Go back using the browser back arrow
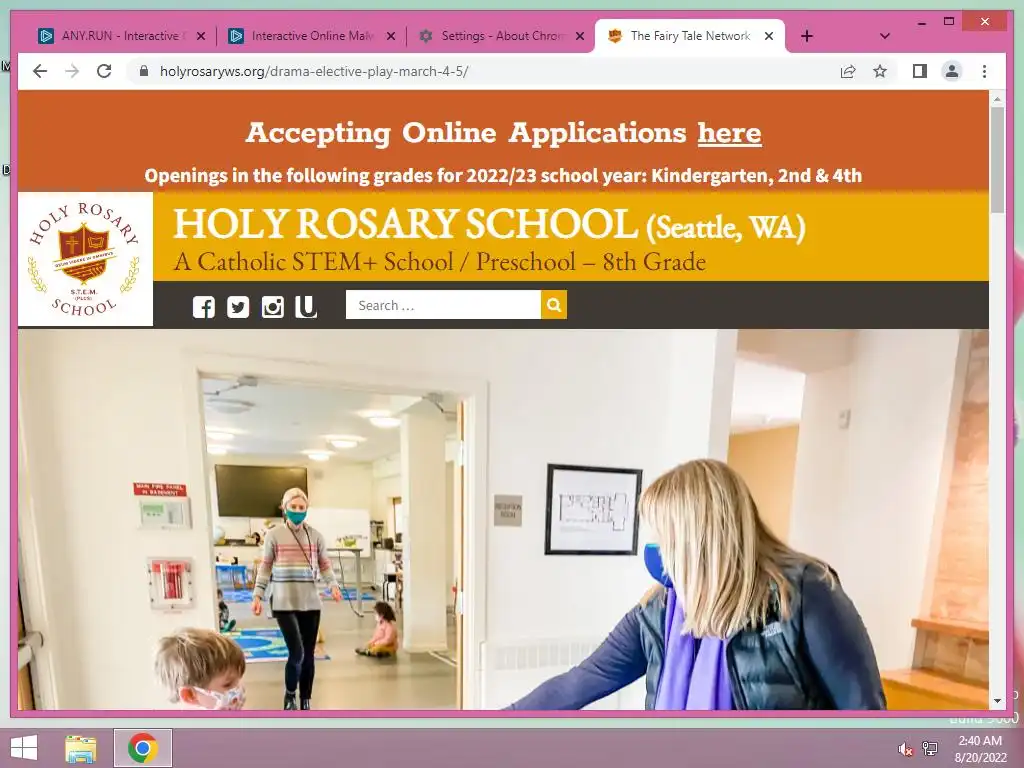Screen dimensions: 1024x768 click(40, 71)
